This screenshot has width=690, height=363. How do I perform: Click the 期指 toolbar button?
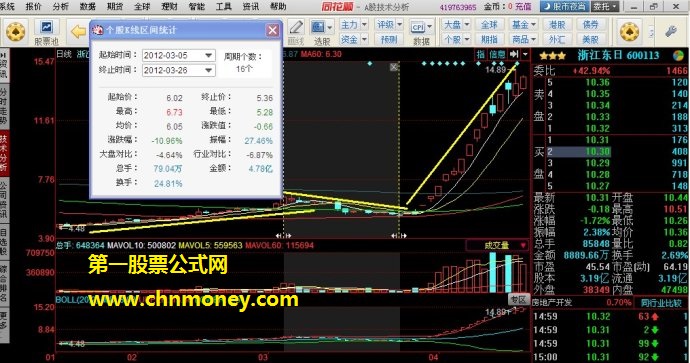489,39
